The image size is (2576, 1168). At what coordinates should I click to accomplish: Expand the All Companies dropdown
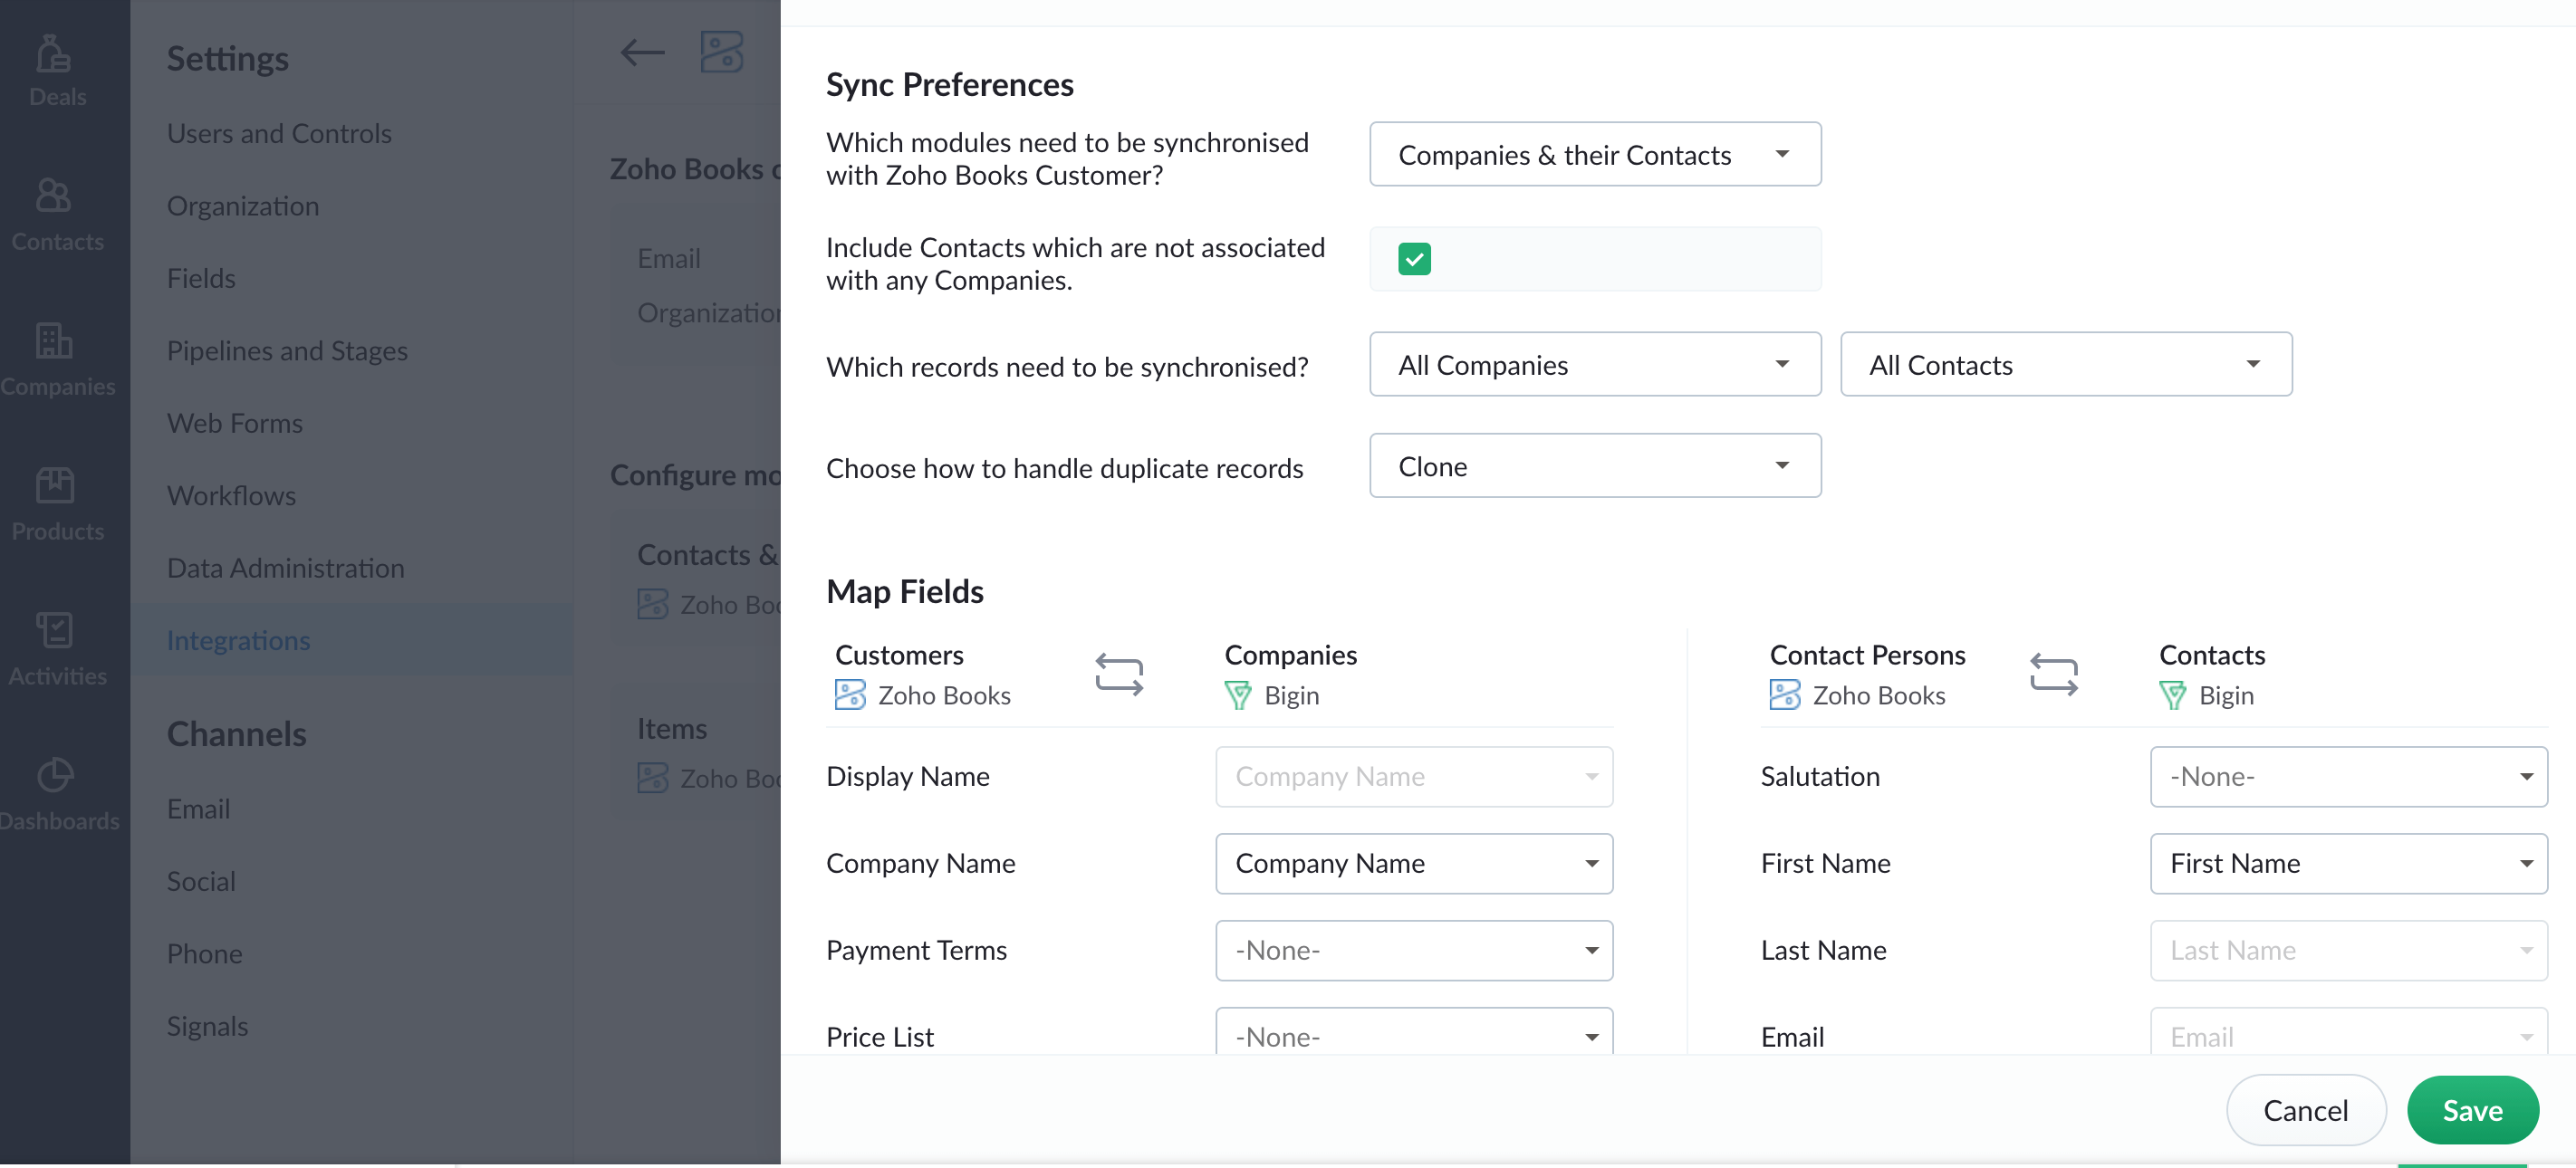(1594, 364)
